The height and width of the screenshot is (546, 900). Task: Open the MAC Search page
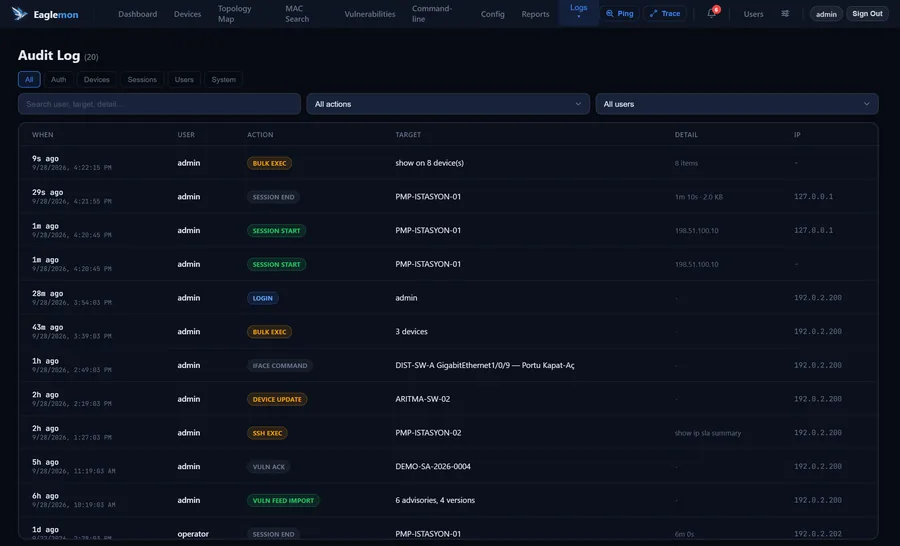click(x=297, y=14)
